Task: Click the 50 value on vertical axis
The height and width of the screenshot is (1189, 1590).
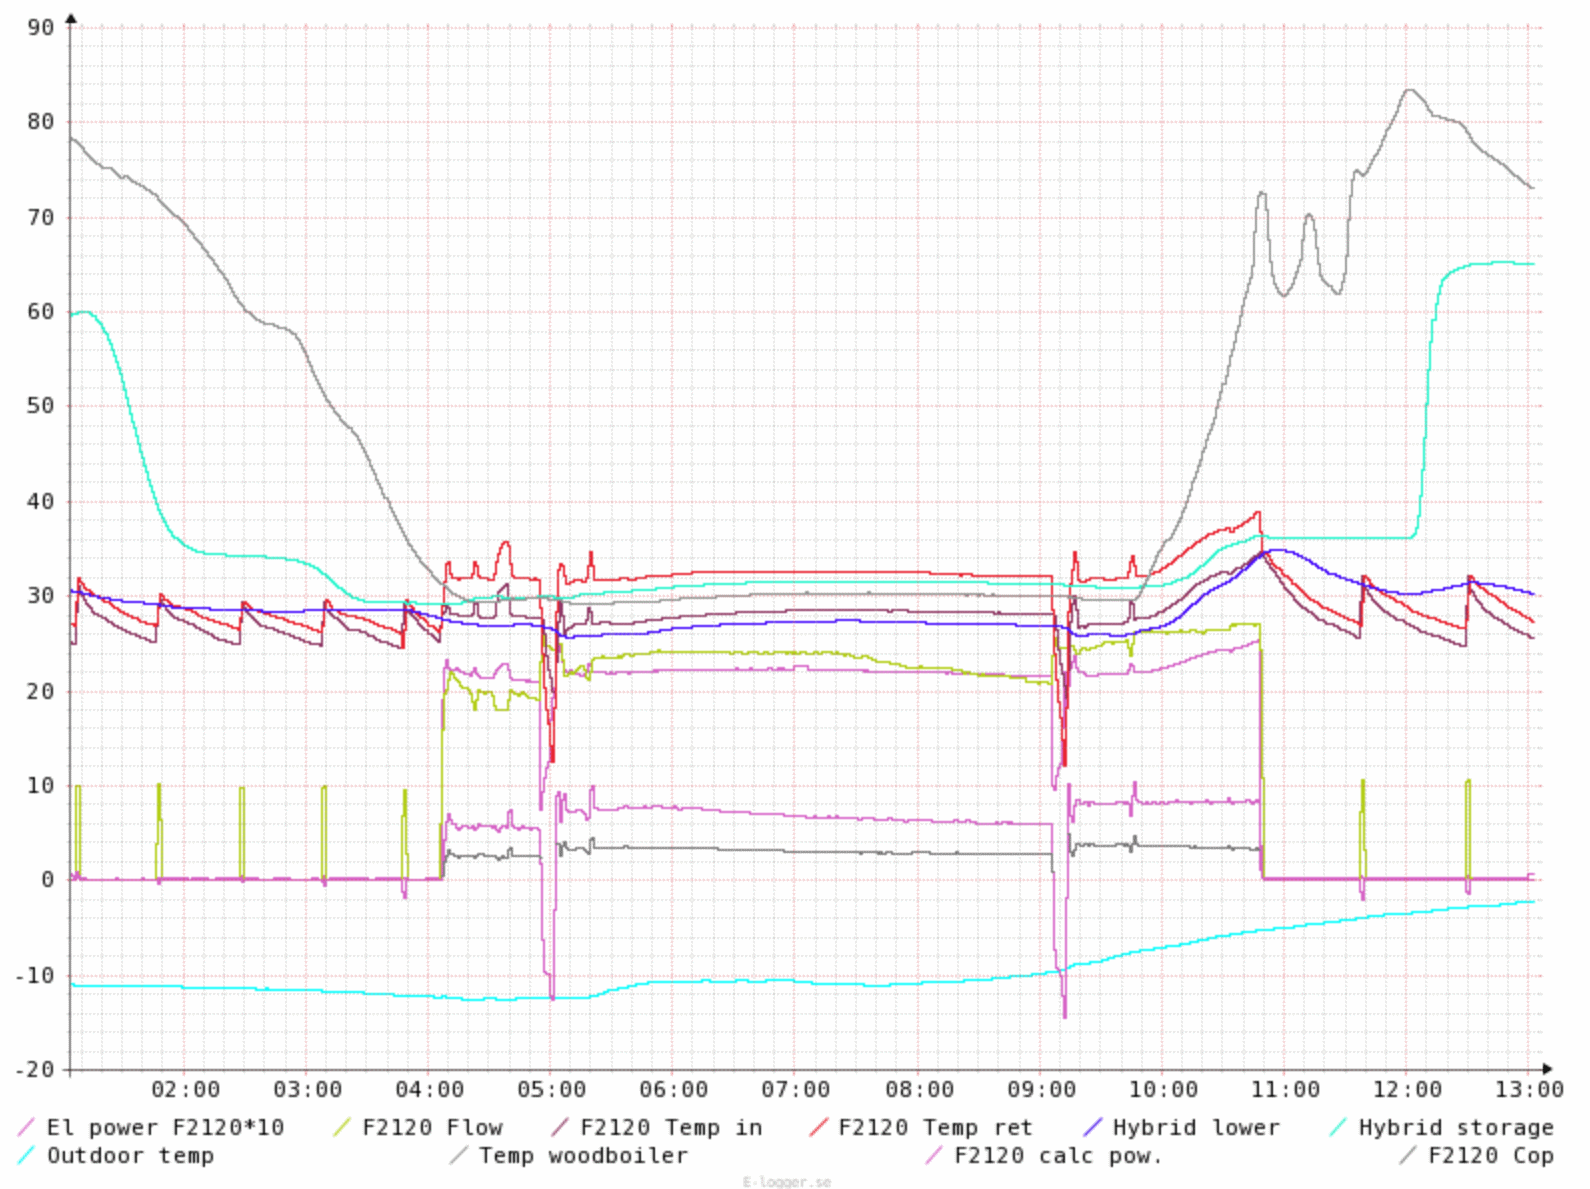Action: 41,406
